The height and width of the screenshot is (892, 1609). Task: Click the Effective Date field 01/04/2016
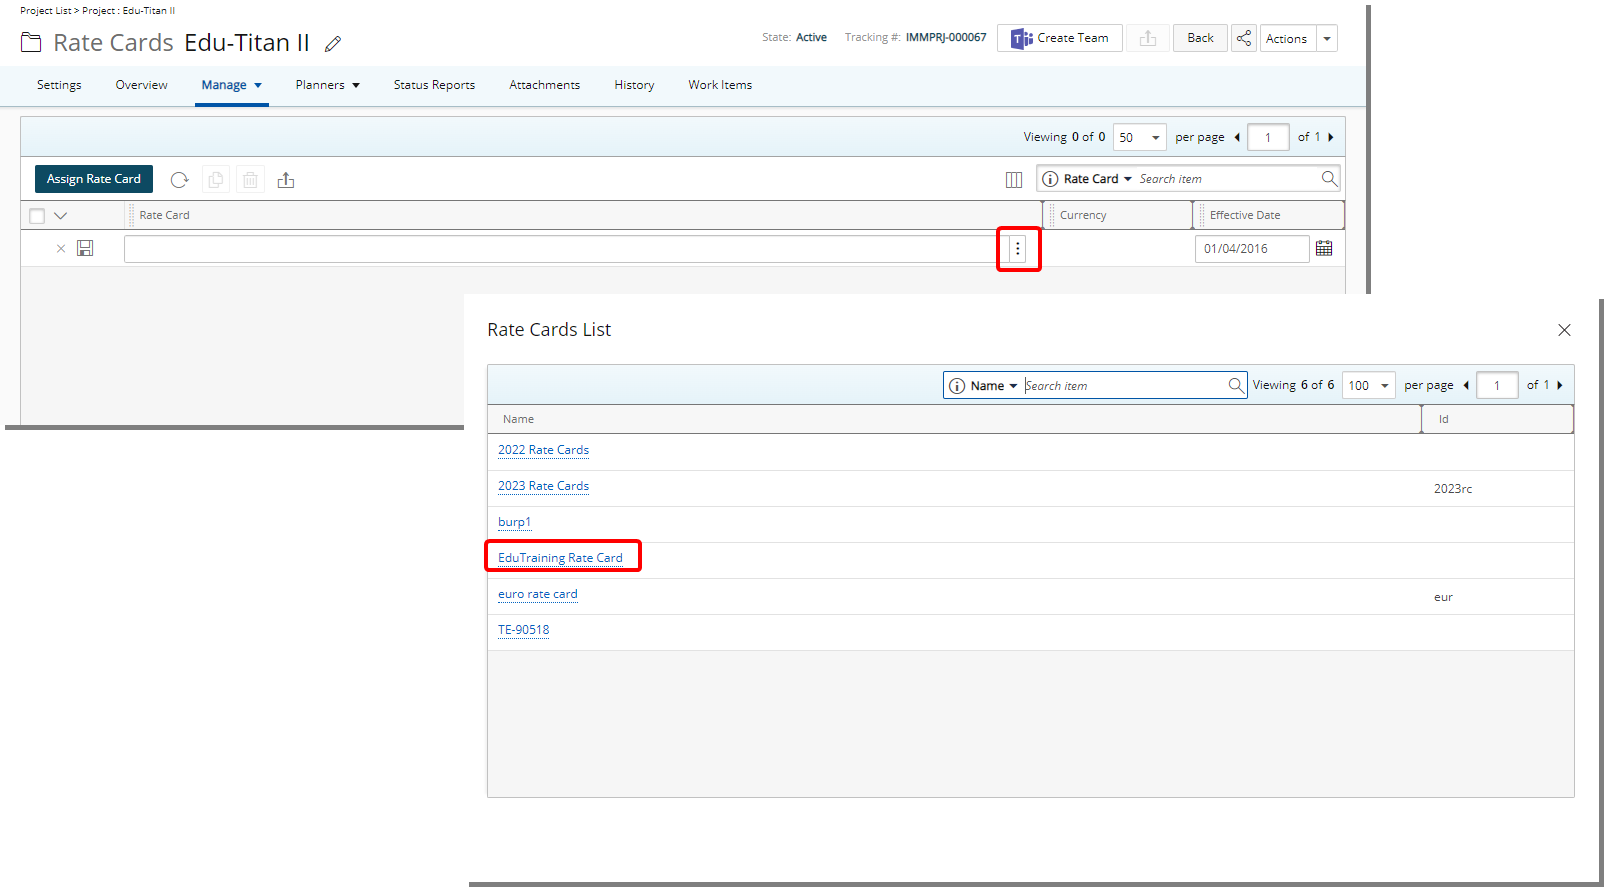[x=1252, y=249]
